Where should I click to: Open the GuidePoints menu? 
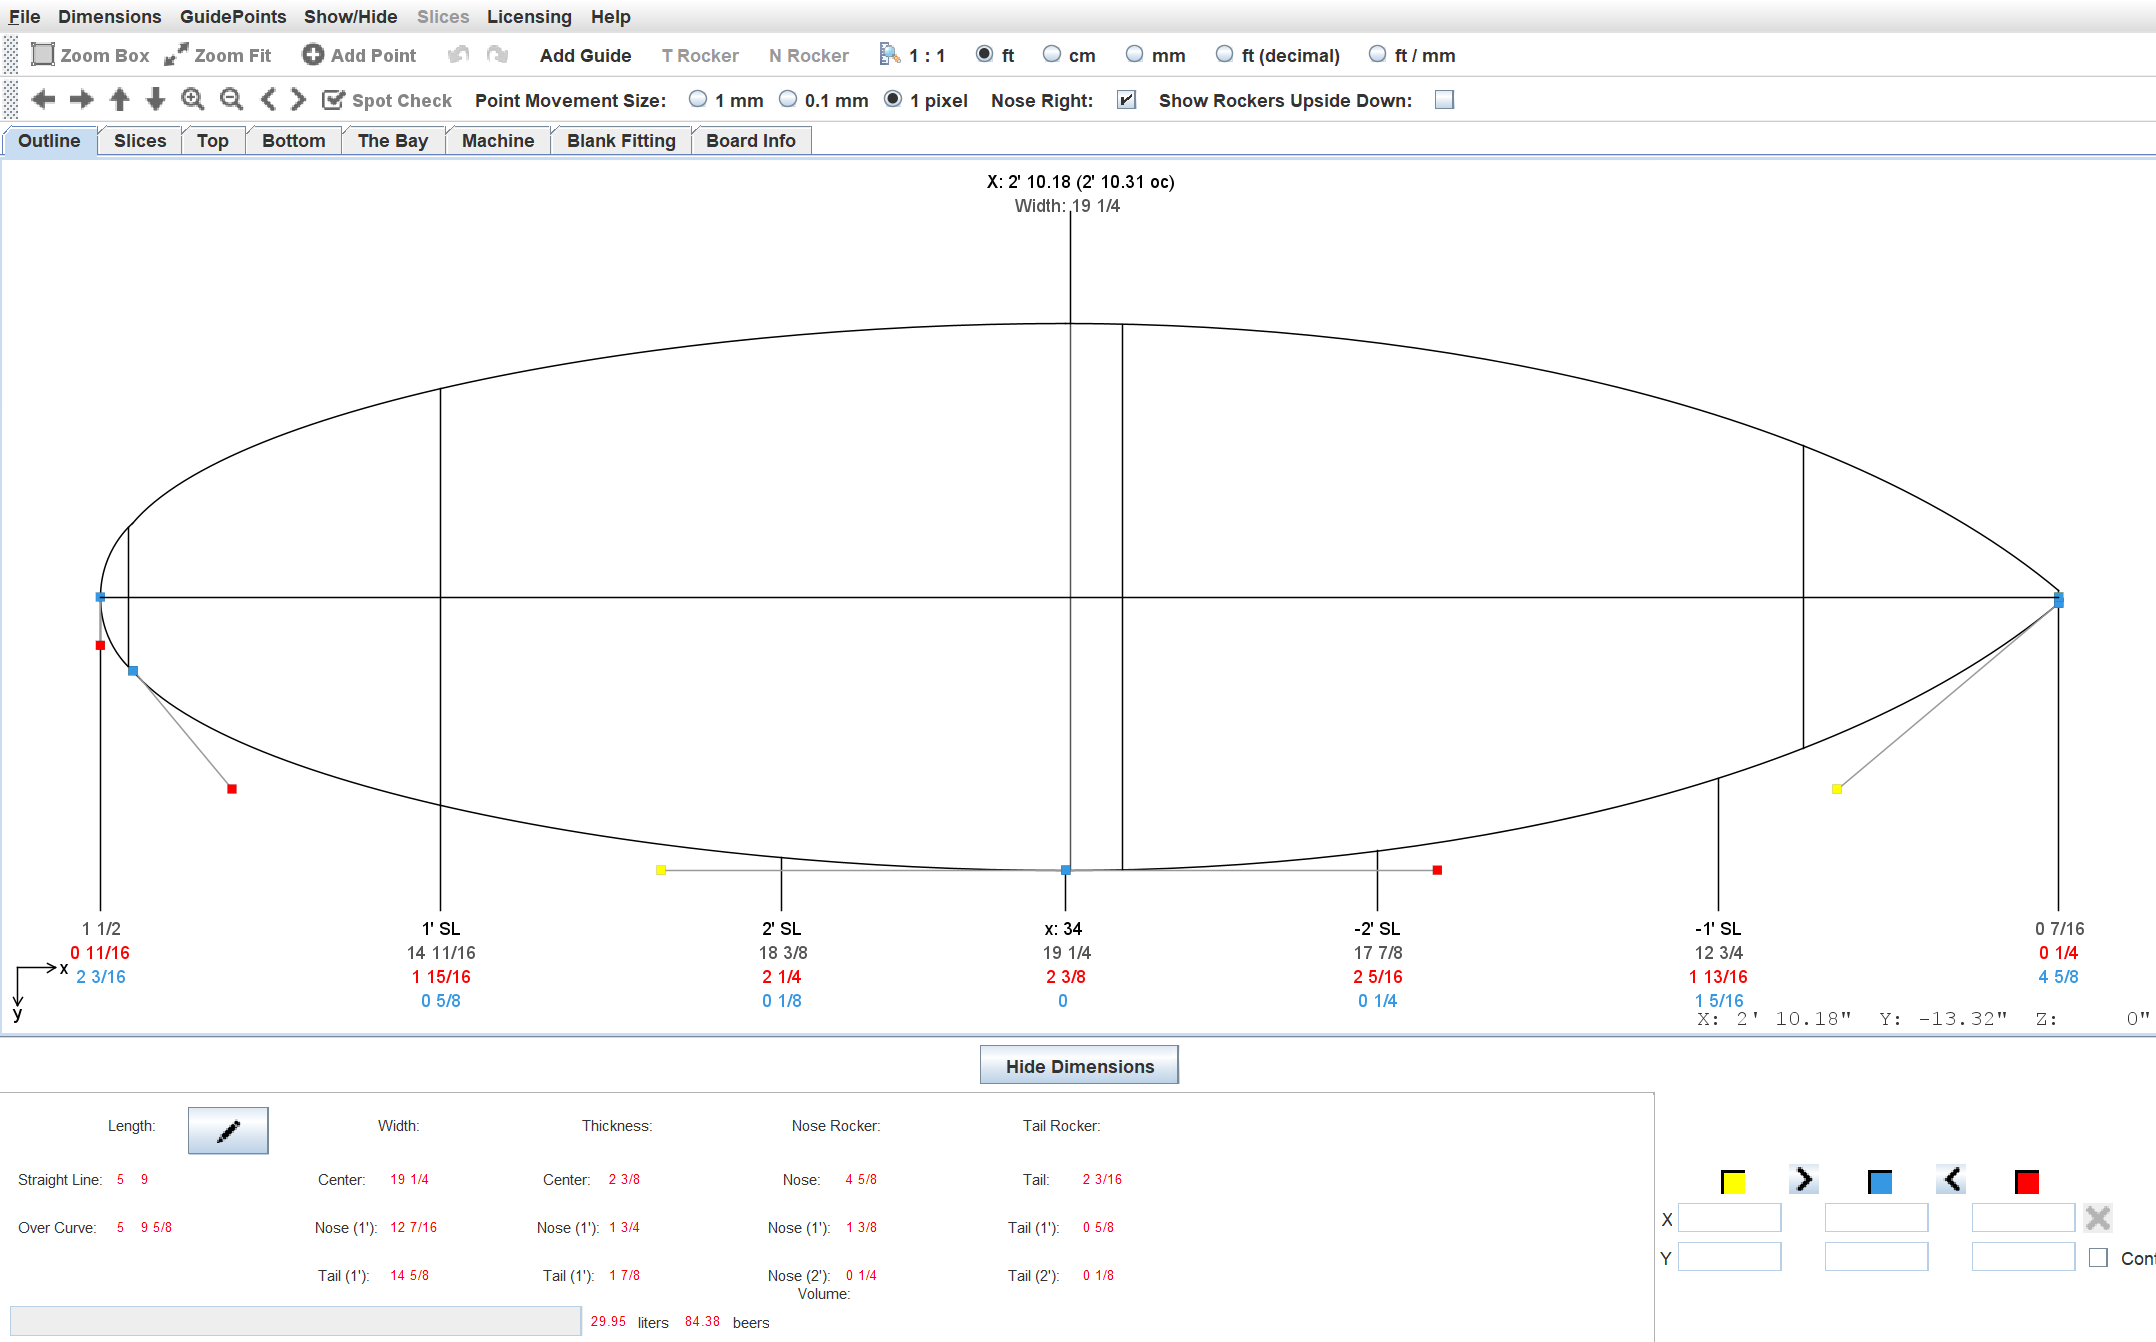click(233, 16)
